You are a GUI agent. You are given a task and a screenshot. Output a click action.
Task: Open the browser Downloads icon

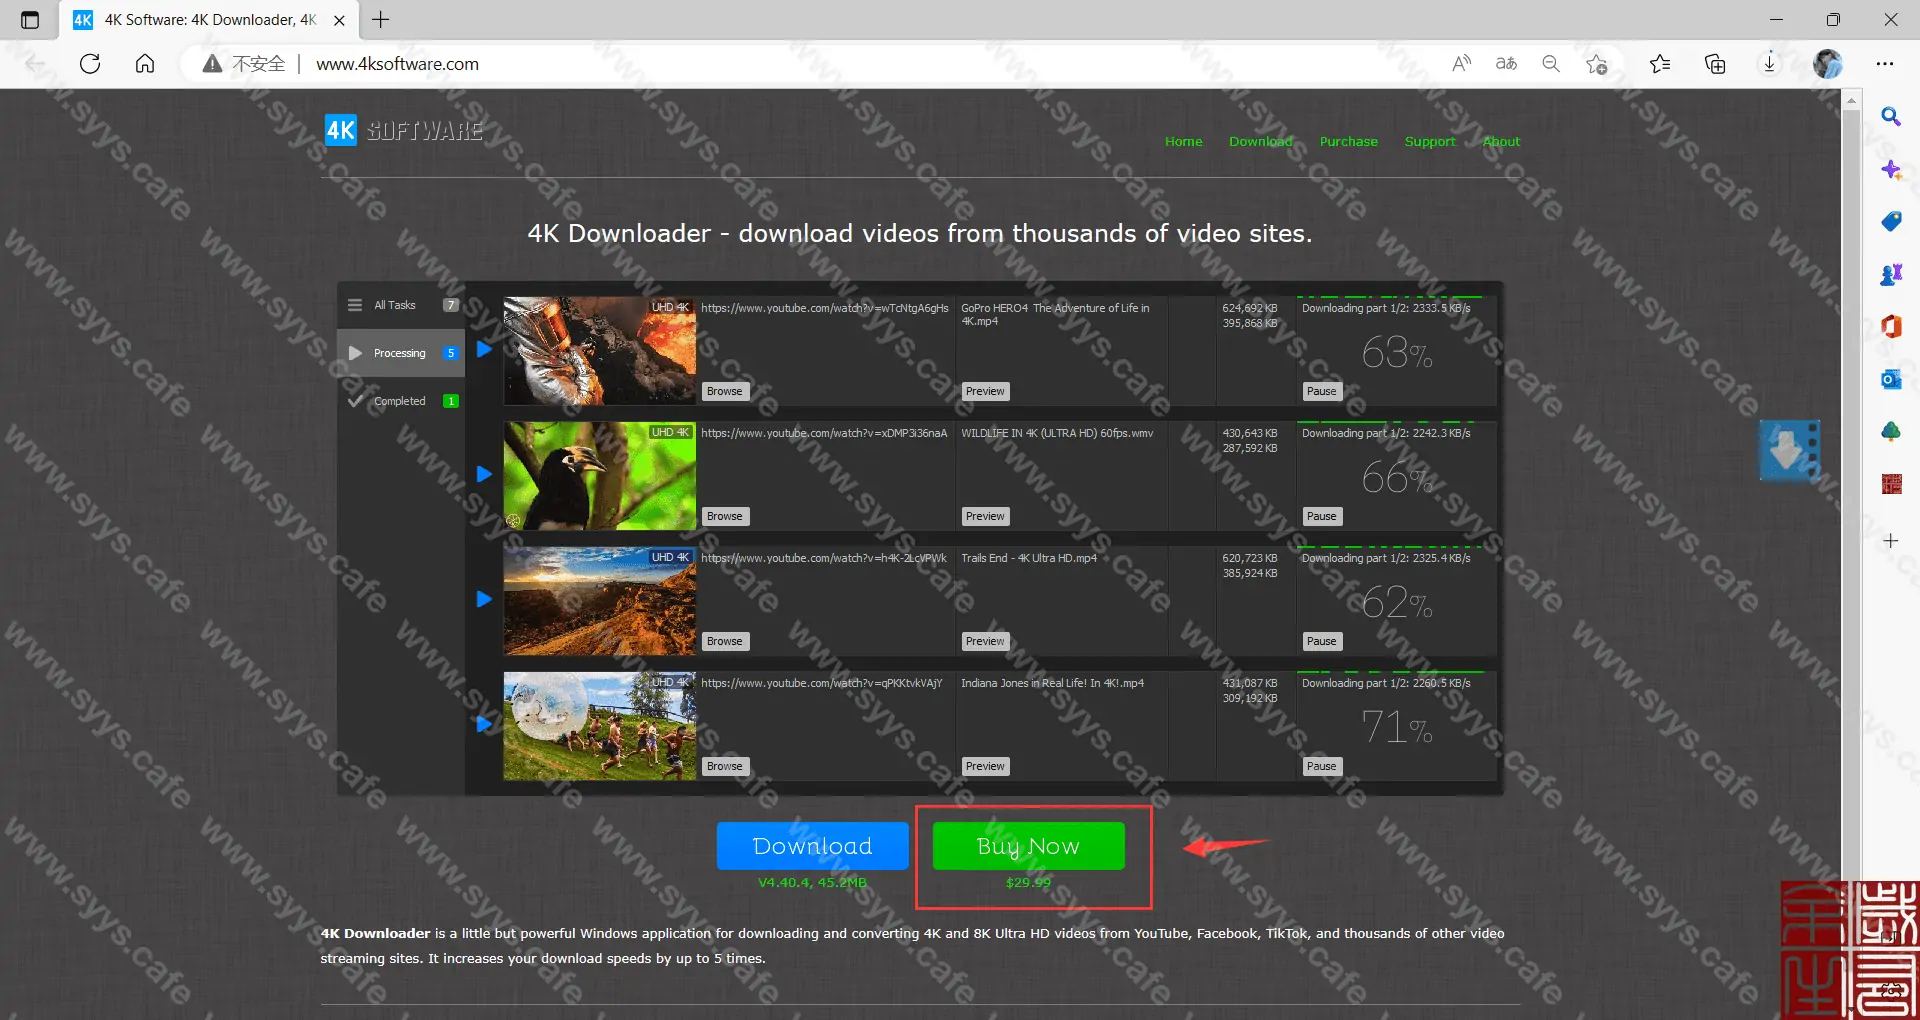pos(1769,64)
